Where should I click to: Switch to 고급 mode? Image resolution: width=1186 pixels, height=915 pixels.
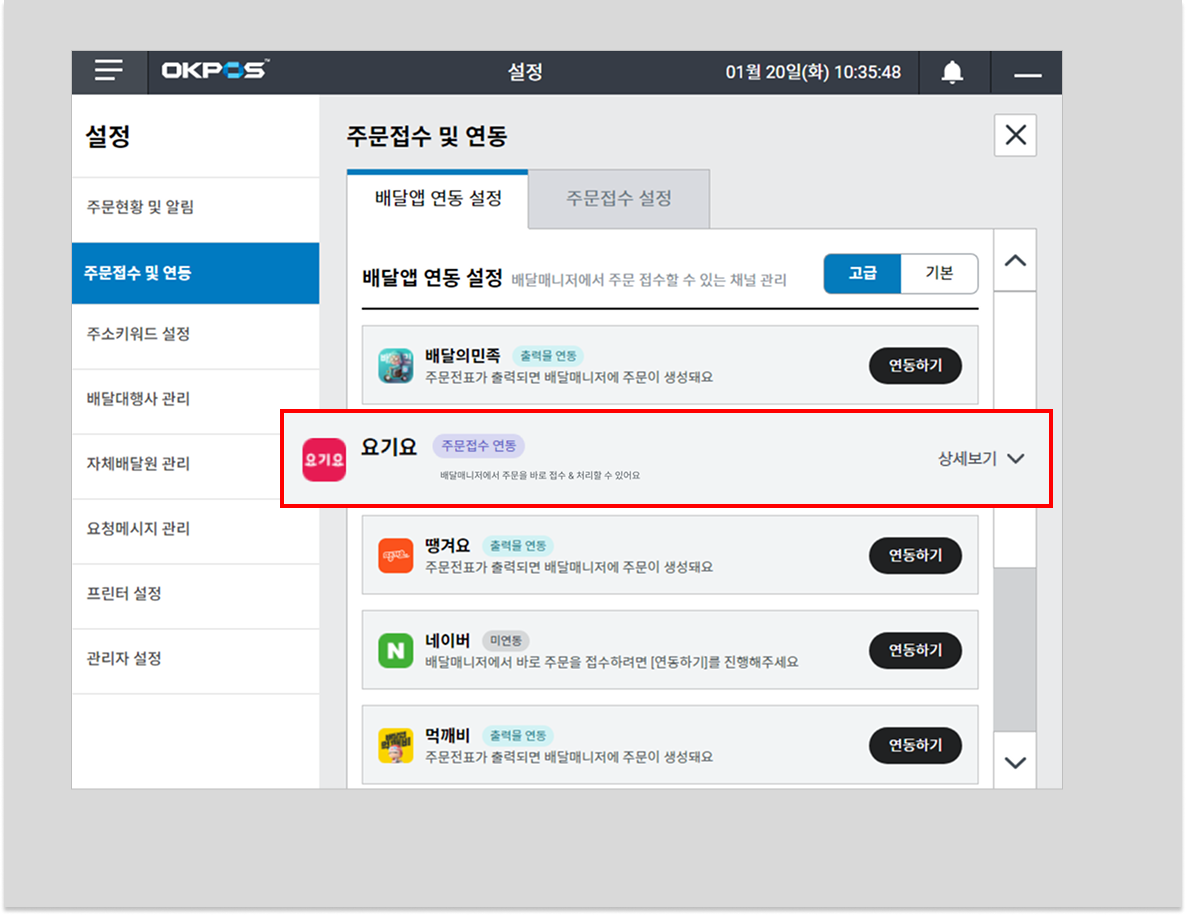[862, 273]
